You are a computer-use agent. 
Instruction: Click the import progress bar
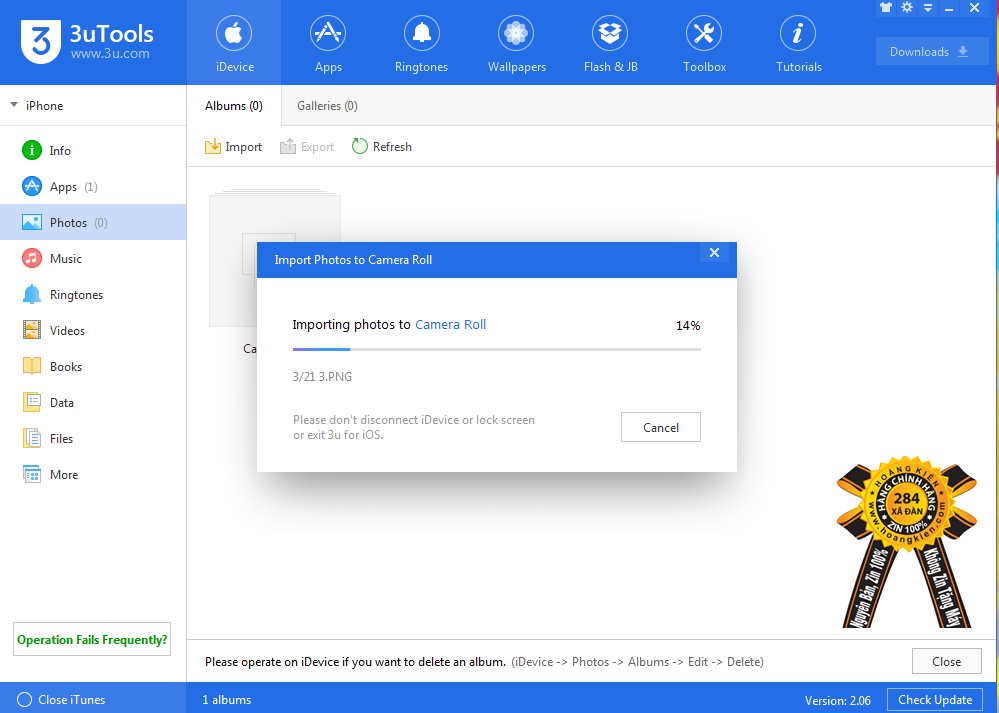click(x=496, y=349)
